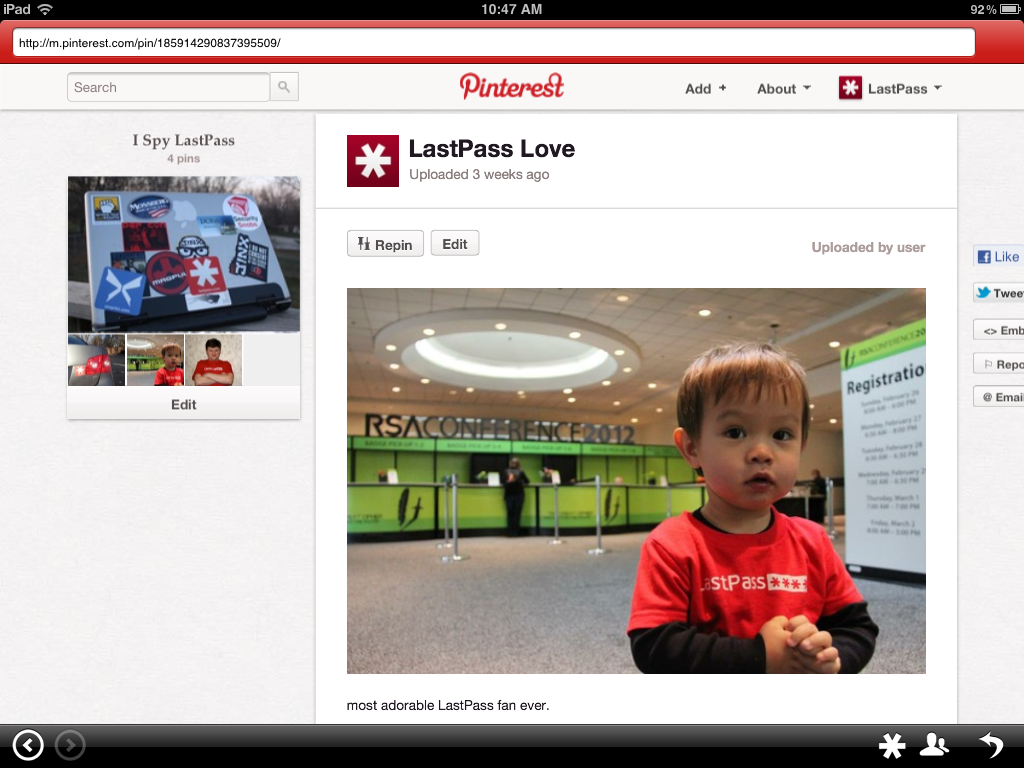The image size is (1024, 768).
Task: Click the caption 'most adorable LastPass fan ever.'
Action: click(x=448, y=705)
